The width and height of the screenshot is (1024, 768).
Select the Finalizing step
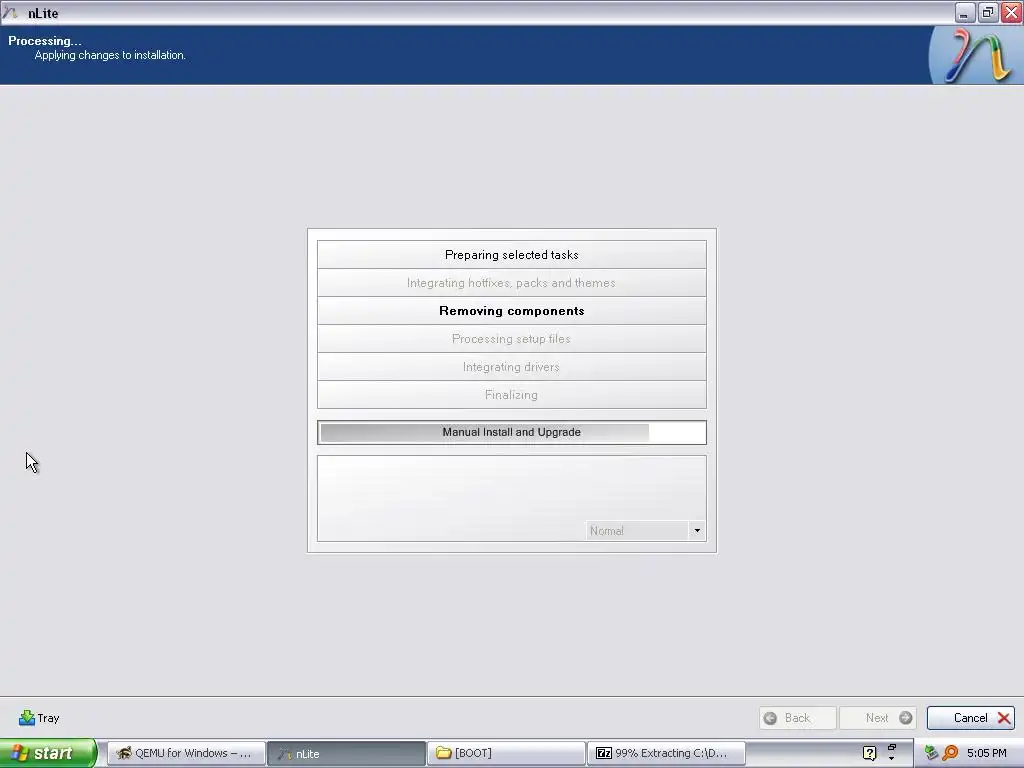tap(511, 395)
